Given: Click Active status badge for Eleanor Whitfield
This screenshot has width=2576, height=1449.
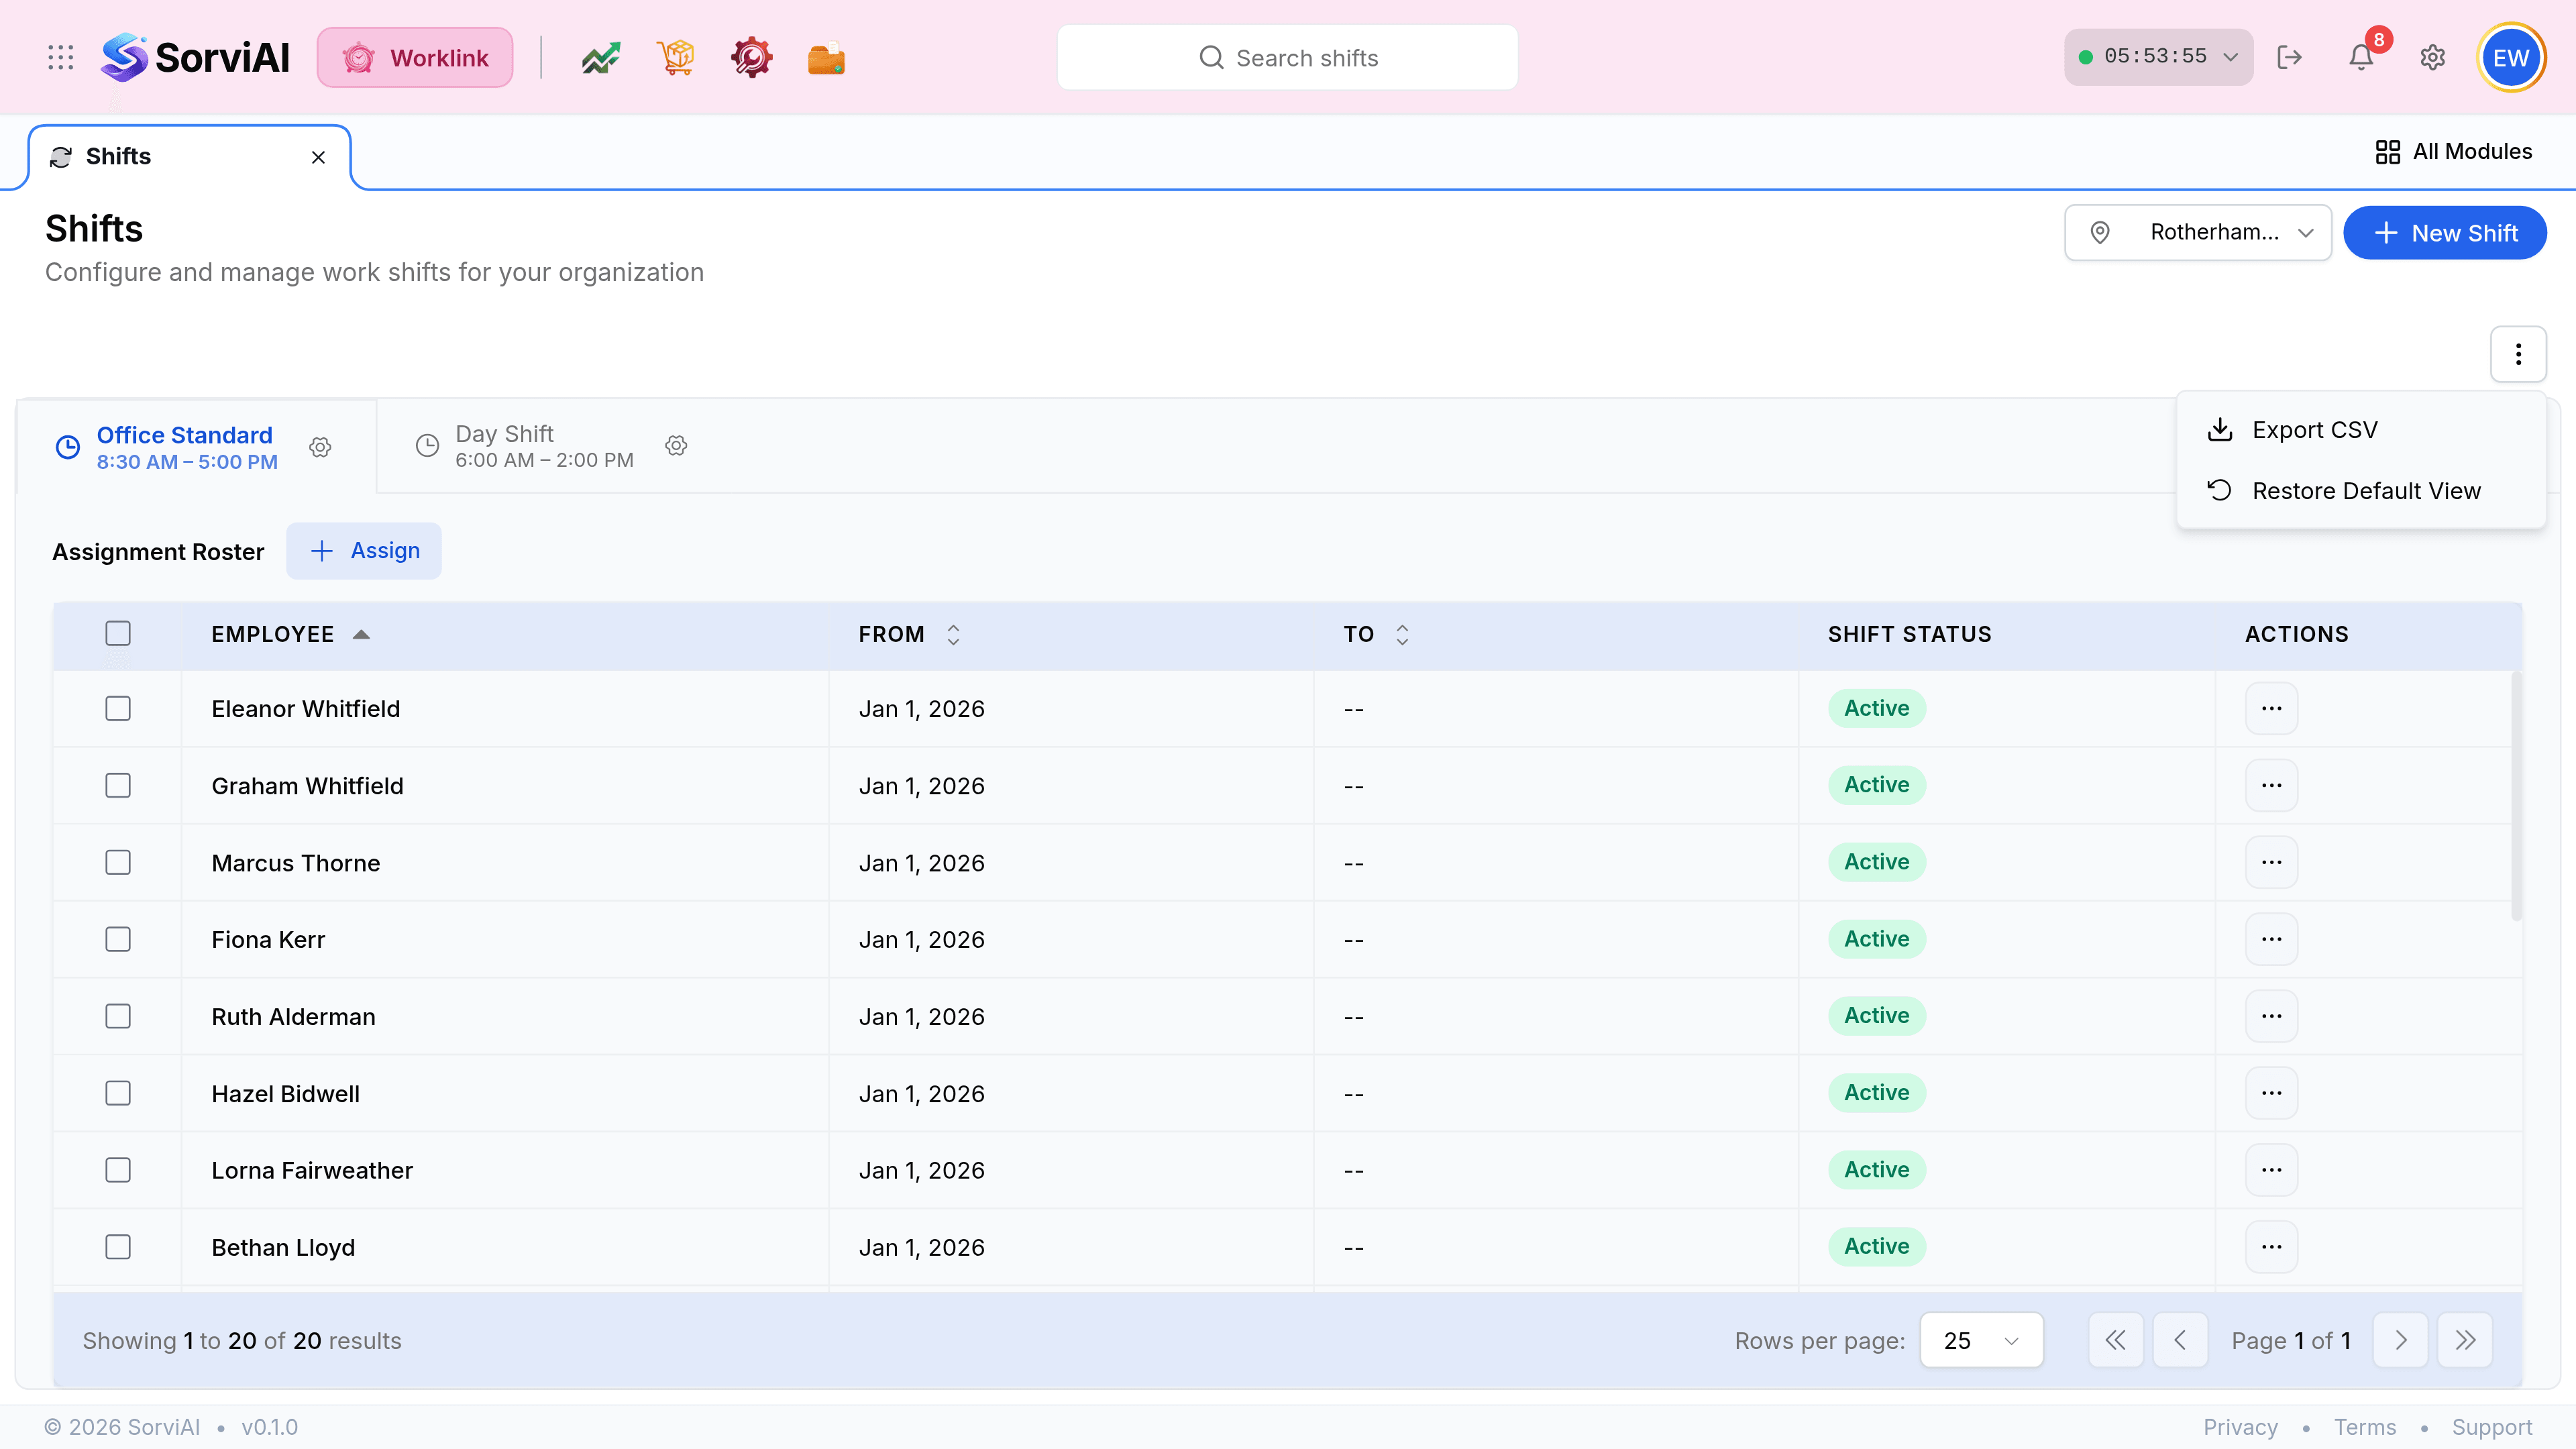Looking at the screenshot, I should tap(1876, 708).
